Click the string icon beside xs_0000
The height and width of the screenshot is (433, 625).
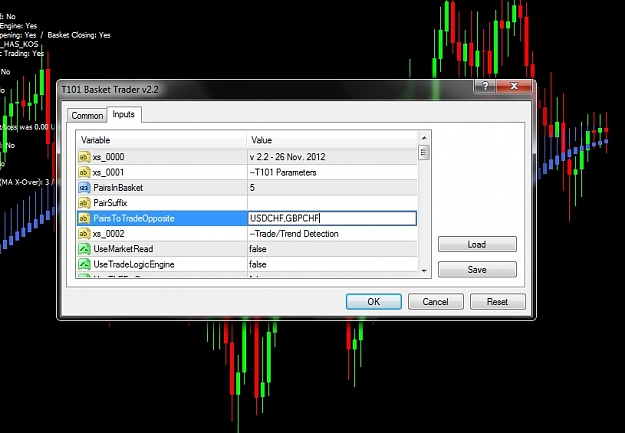84,157
